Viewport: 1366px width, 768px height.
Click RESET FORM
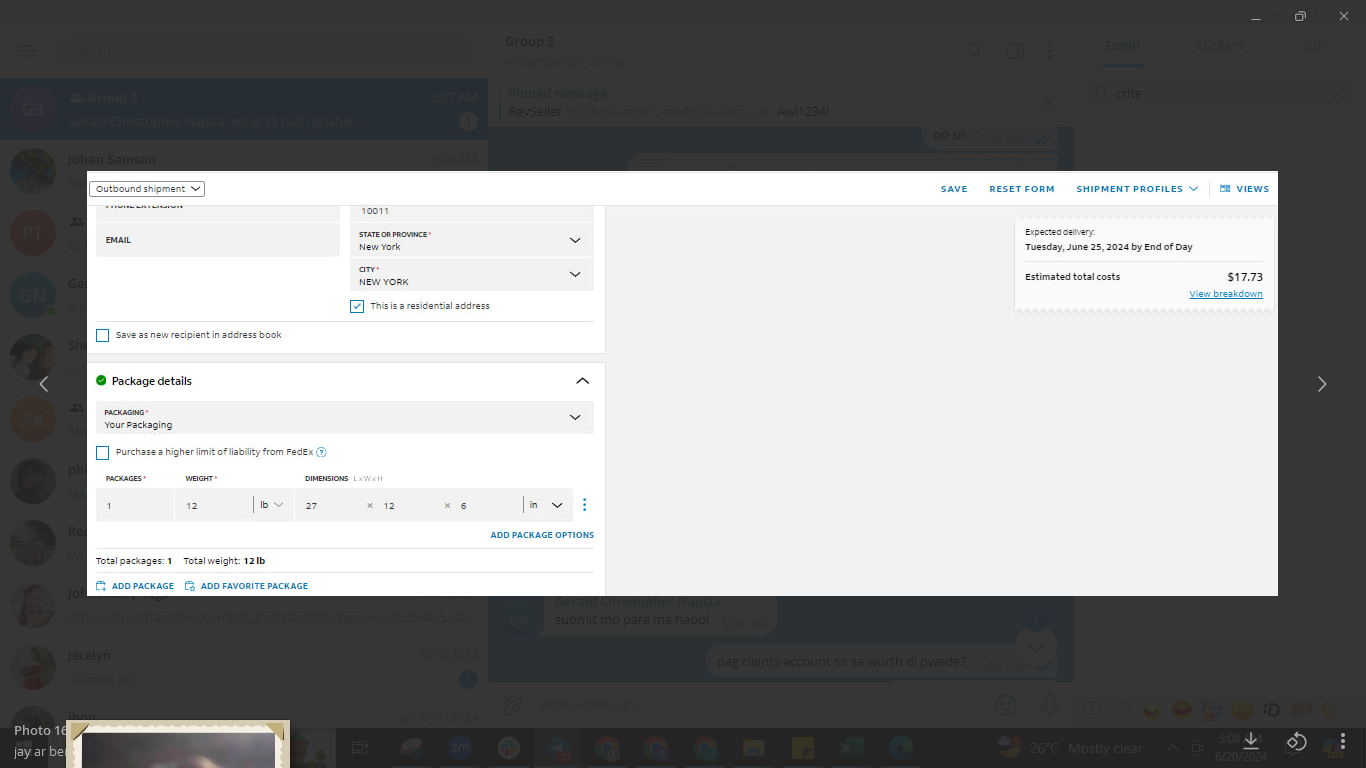[x=1022, y=188]
